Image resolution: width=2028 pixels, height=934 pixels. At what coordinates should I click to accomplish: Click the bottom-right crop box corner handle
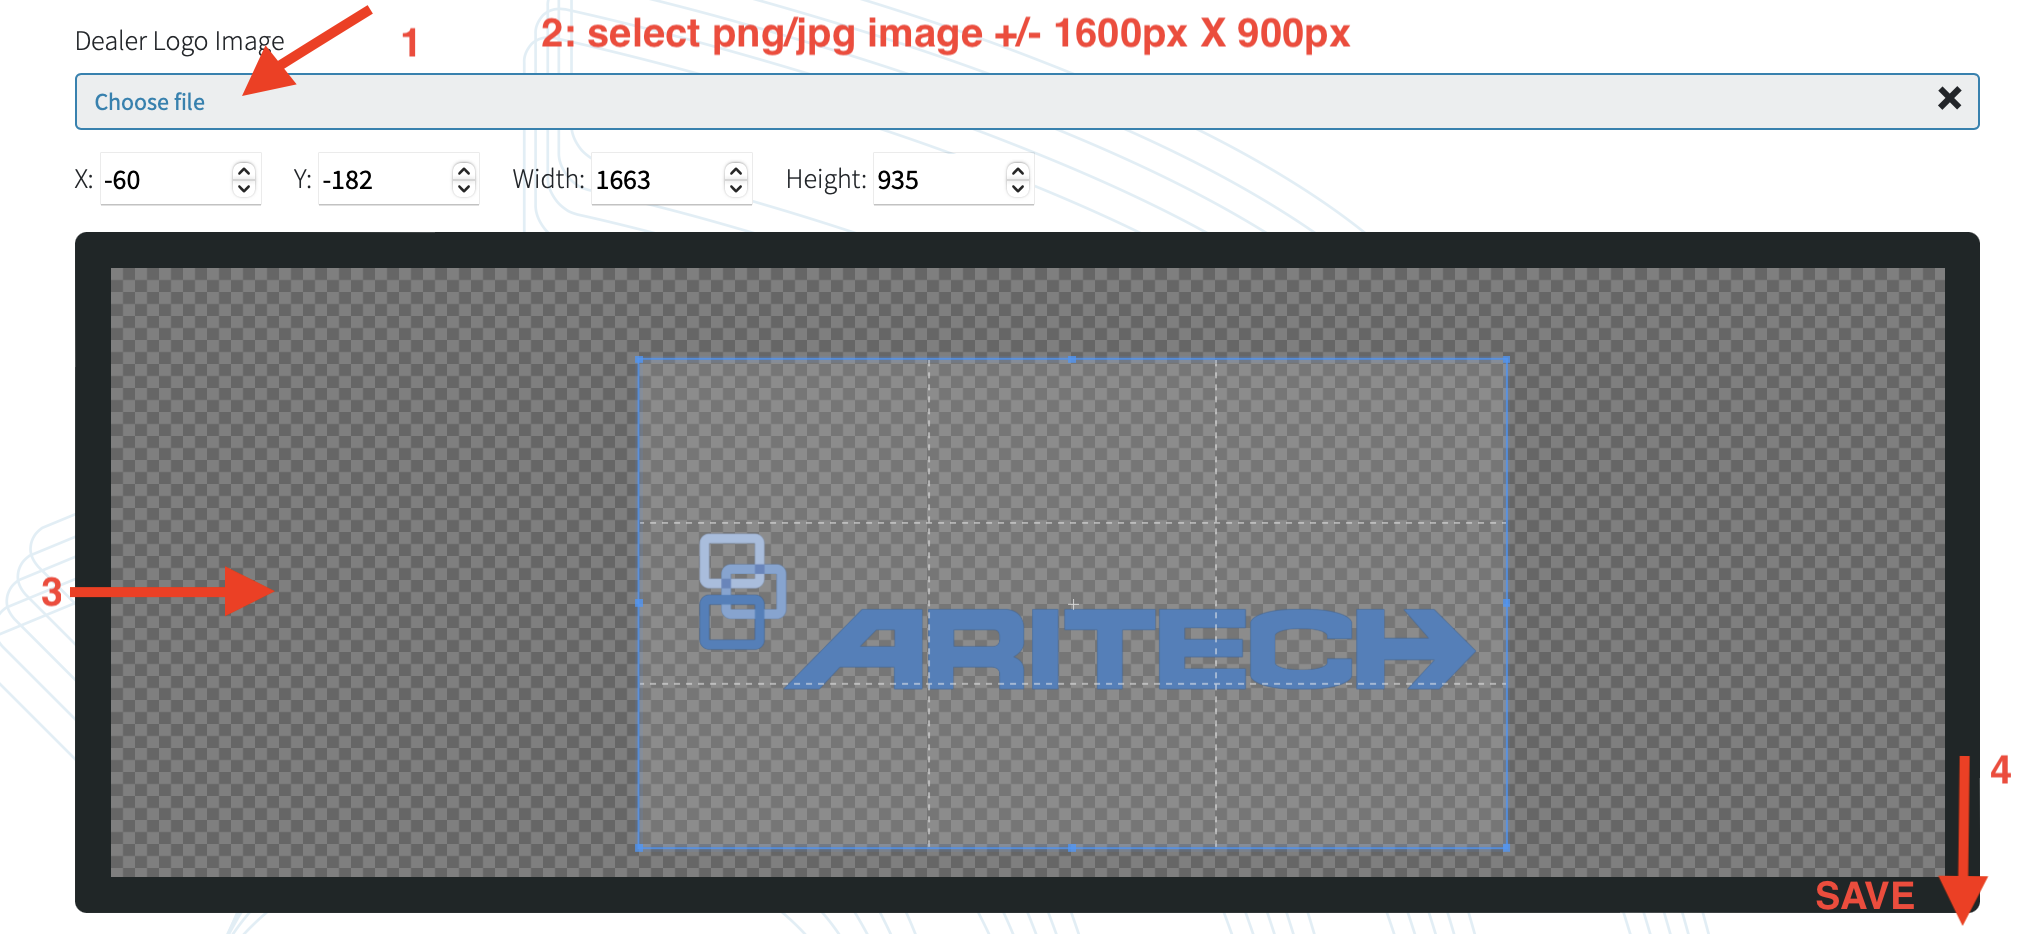[x=1506, y=847]
